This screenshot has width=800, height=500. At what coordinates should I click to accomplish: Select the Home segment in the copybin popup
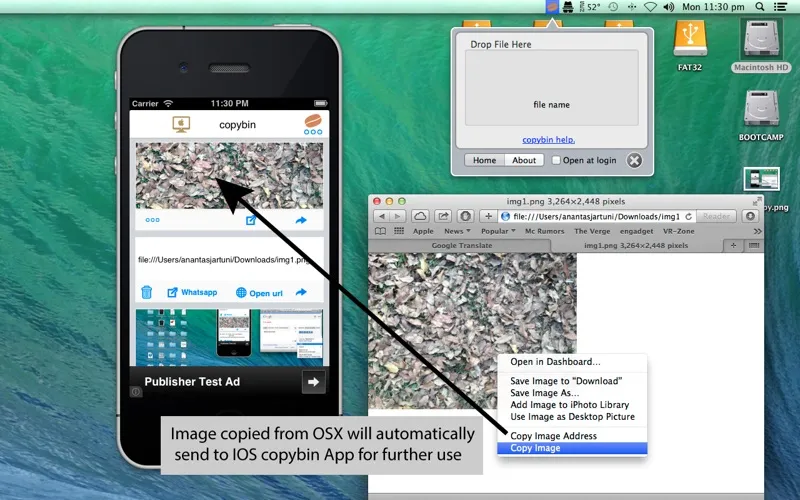coord(485,160)
